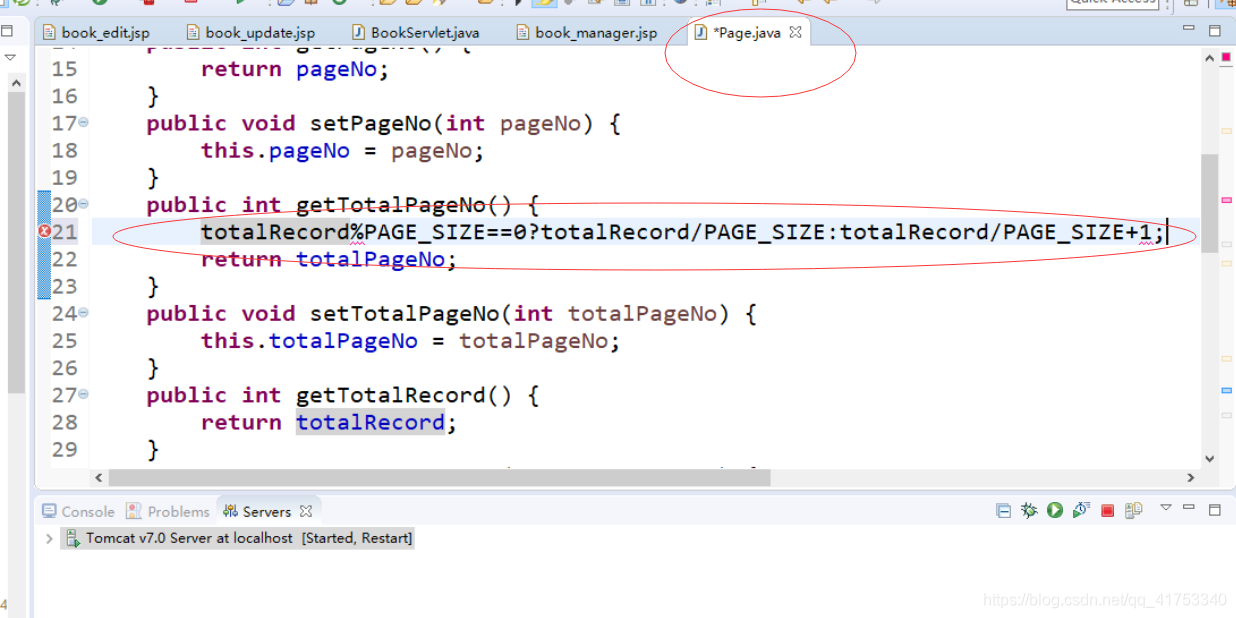Start the server in debug mode
This screenshot has height=618, width=1236.
click(1029, 511)
